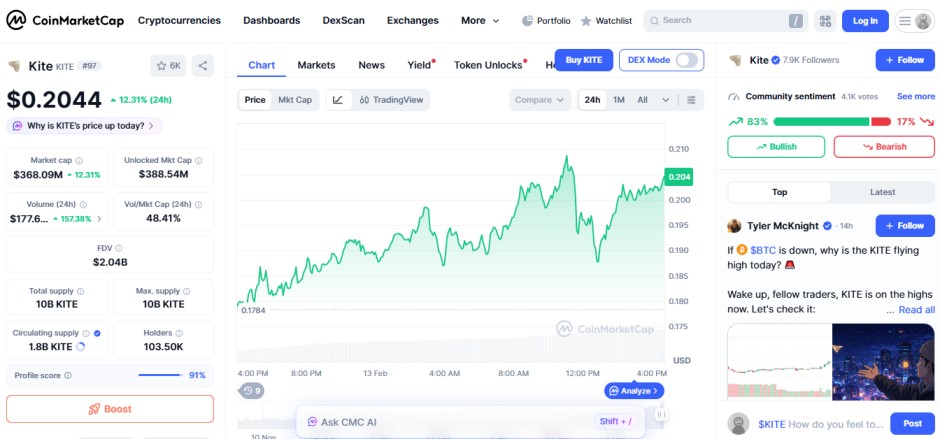
Task: Open the Ask CMC AI box
Action: click(x=471, y=422)
